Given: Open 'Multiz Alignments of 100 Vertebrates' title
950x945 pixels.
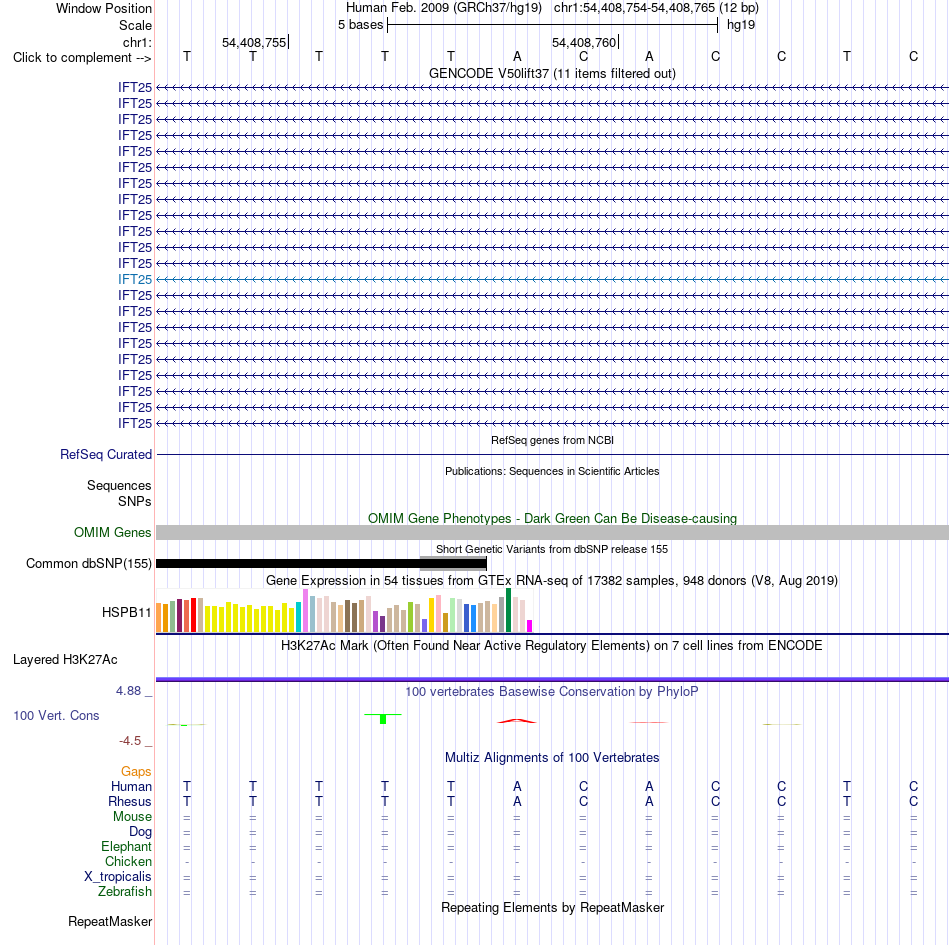Looking at the screenshot, I should (x=552, y=758).
